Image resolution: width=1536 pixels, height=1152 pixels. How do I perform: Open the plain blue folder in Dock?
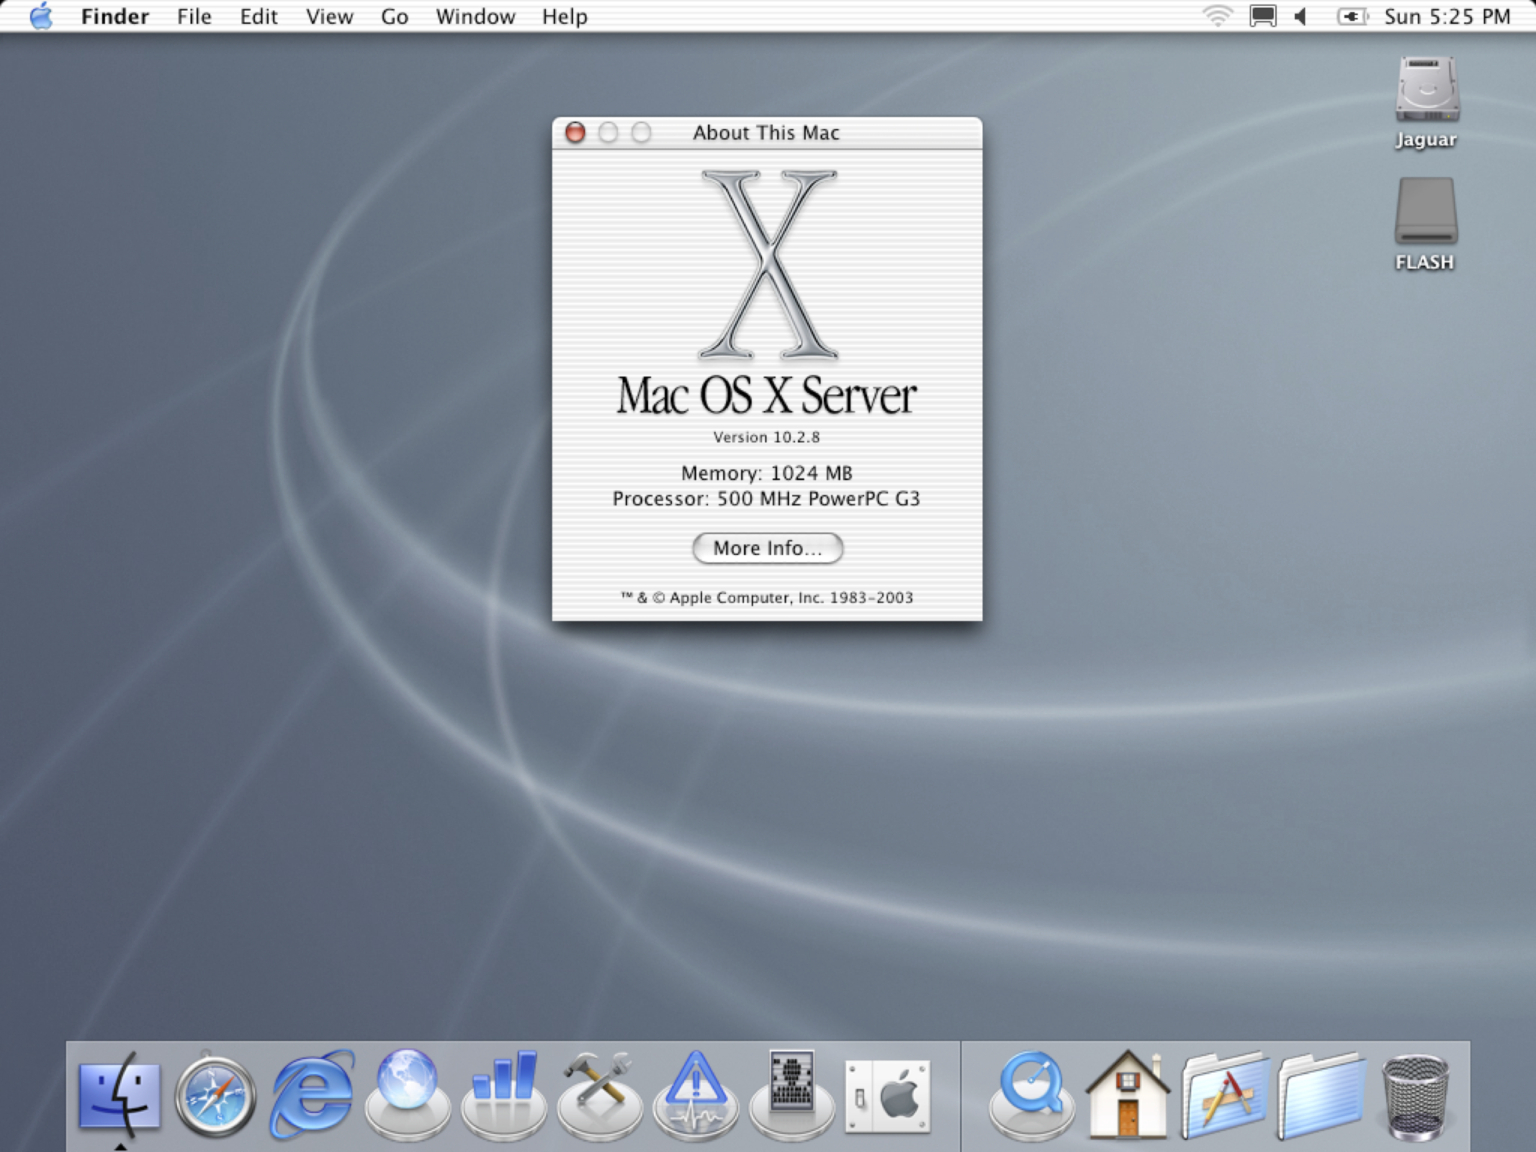1320,1096
